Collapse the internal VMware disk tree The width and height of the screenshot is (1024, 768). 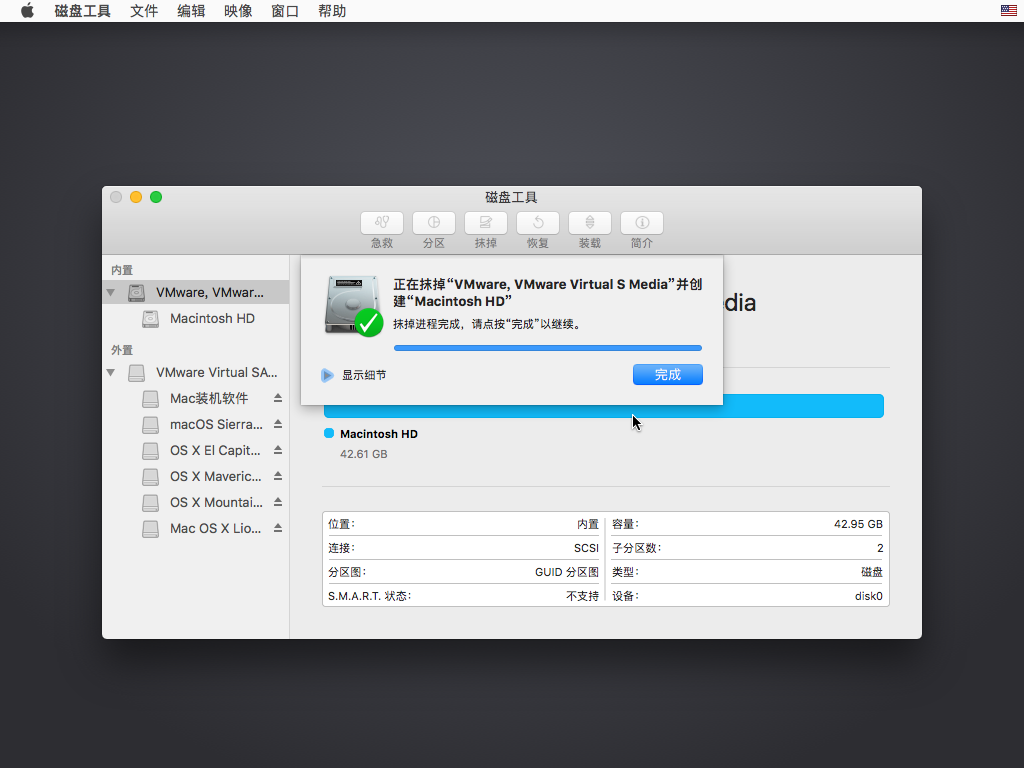pyautogui.click(x=111, y=293)
